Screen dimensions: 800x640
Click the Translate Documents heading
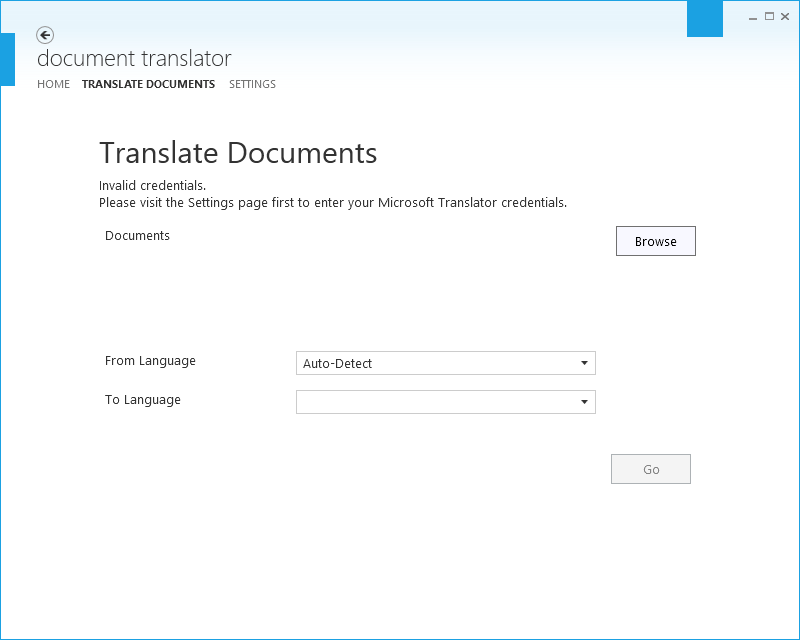(x=238, y=153)
